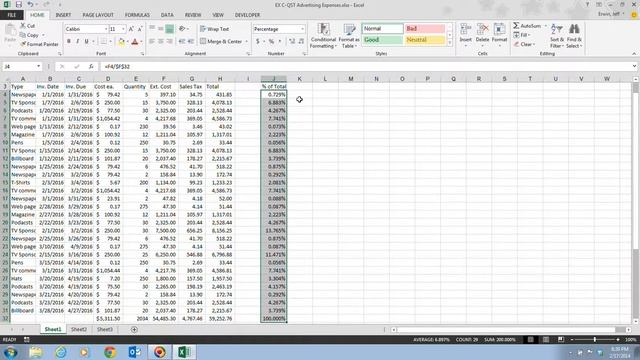640x360 pixels.
Task: Open the Sort & Filter dropdown
Action: (557, 36)
